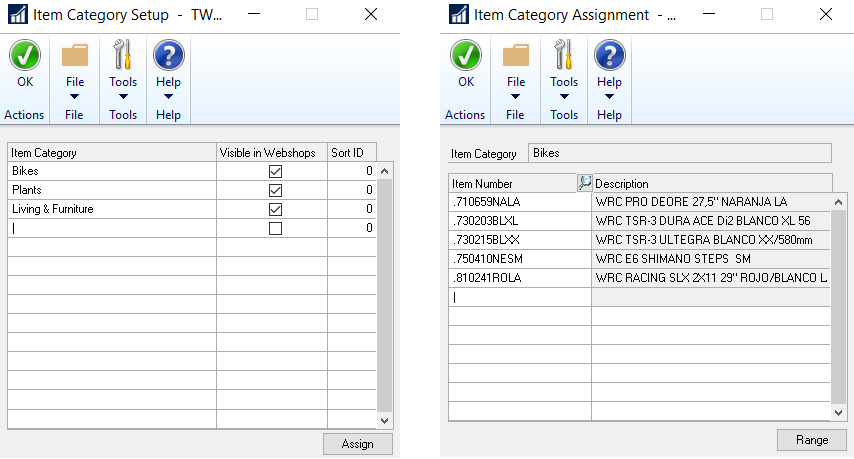854x459 pixels.
Task: Click the empty Item Category entry row
Action: 112,228
